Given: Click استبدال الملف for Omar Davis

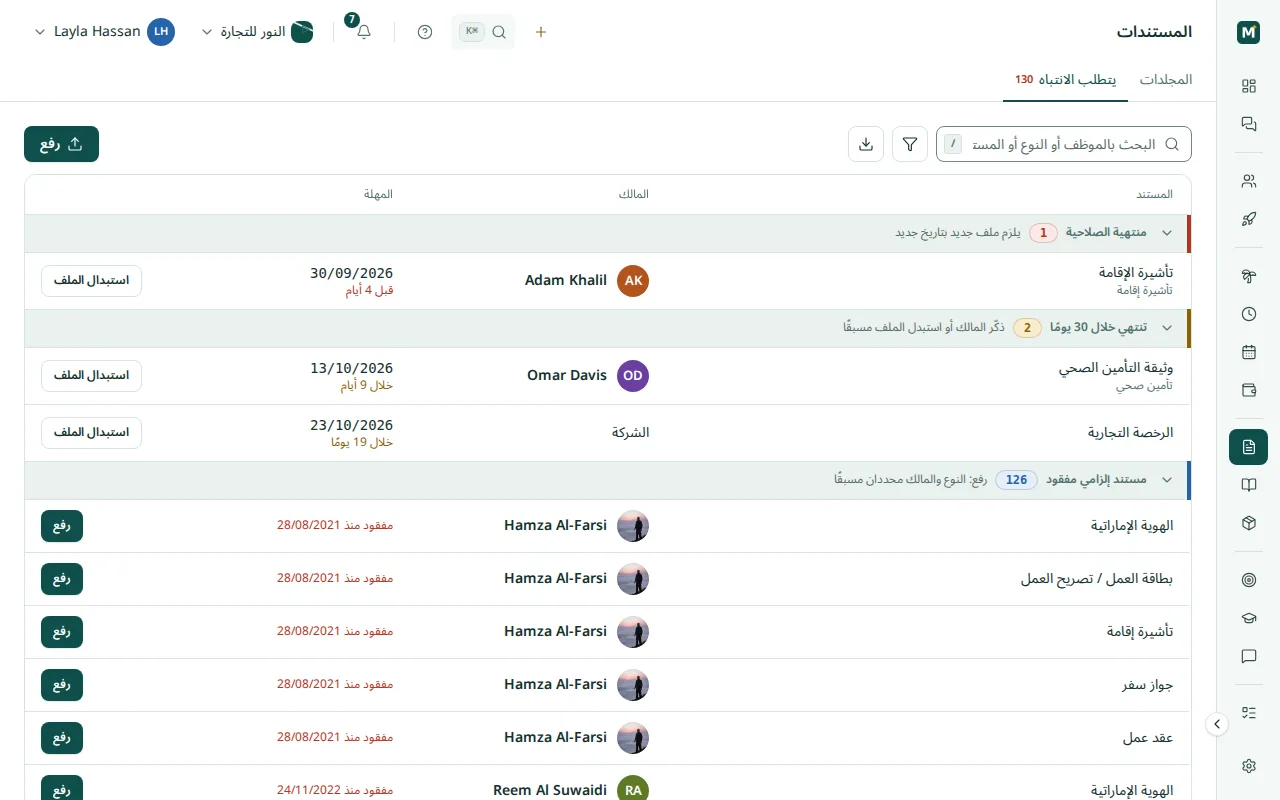Looking at the screenshot, I should pyautogui.click(x=91, y=376).
